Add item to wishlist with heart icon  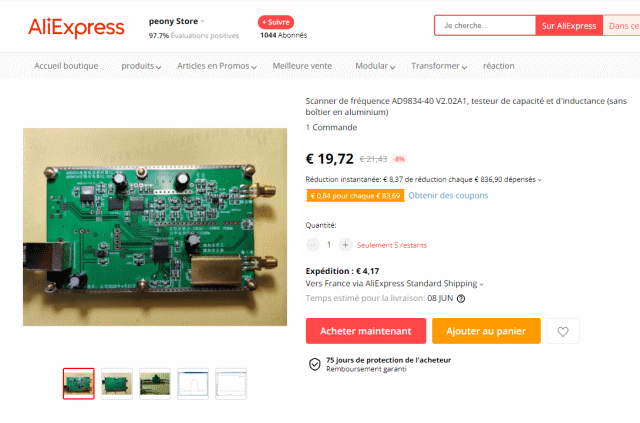tap(563, 331)
